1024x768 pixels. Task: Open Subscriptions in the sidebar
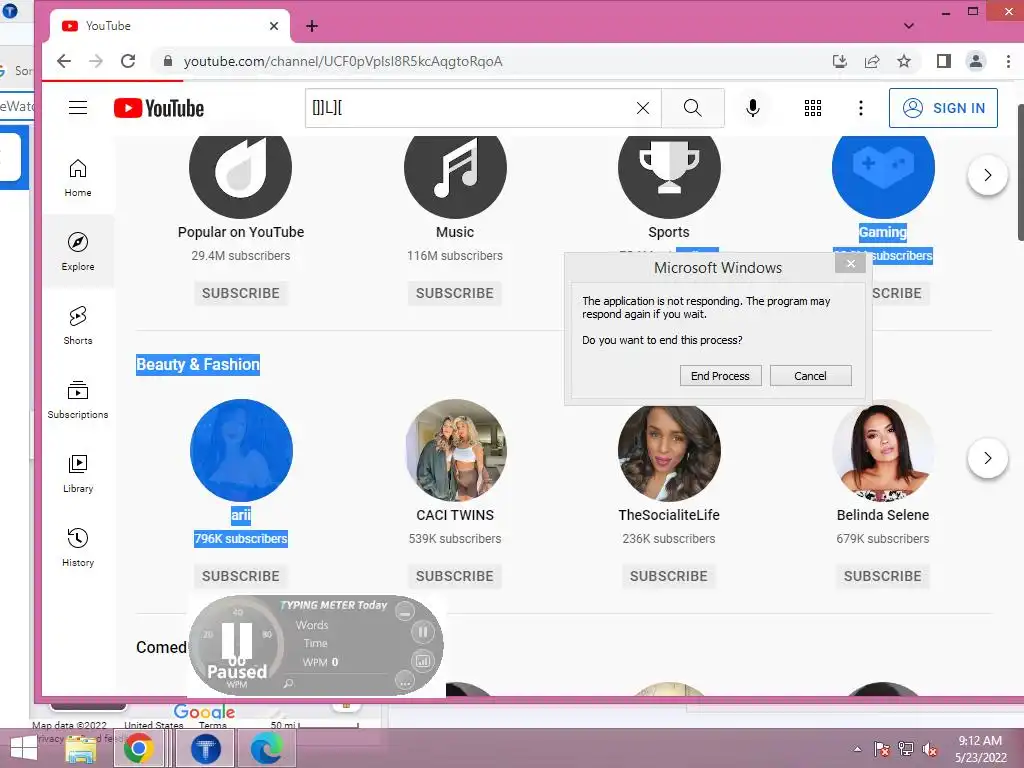click(78, 399)
